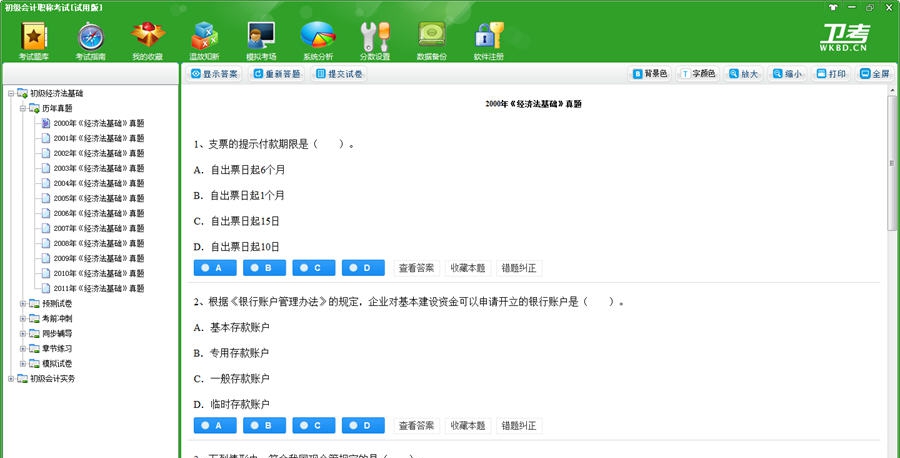Open 2010年《经济法基础》真题 in tree
The height and width of the screenshot is (458, 900).
pos(99,273)
